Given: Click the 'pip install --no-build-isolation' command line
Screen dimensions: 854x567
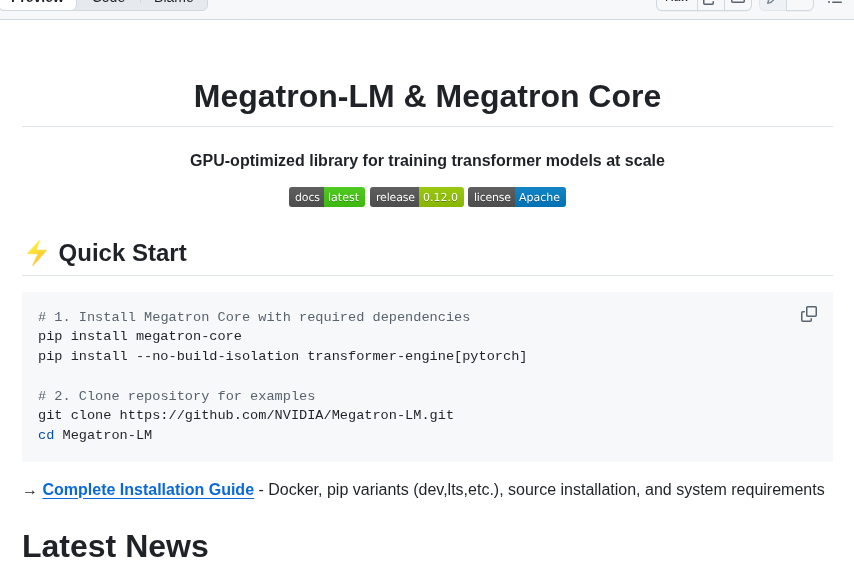Looking at the screenshot, I should pyautogui.click(x=282, y=356).
